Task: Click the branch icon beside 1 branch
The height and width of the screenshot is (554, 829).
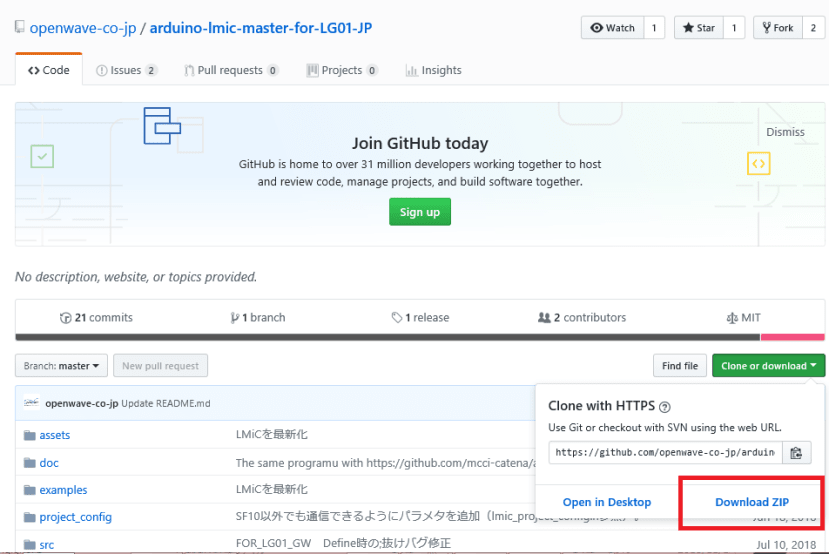Action: (234, 318)
